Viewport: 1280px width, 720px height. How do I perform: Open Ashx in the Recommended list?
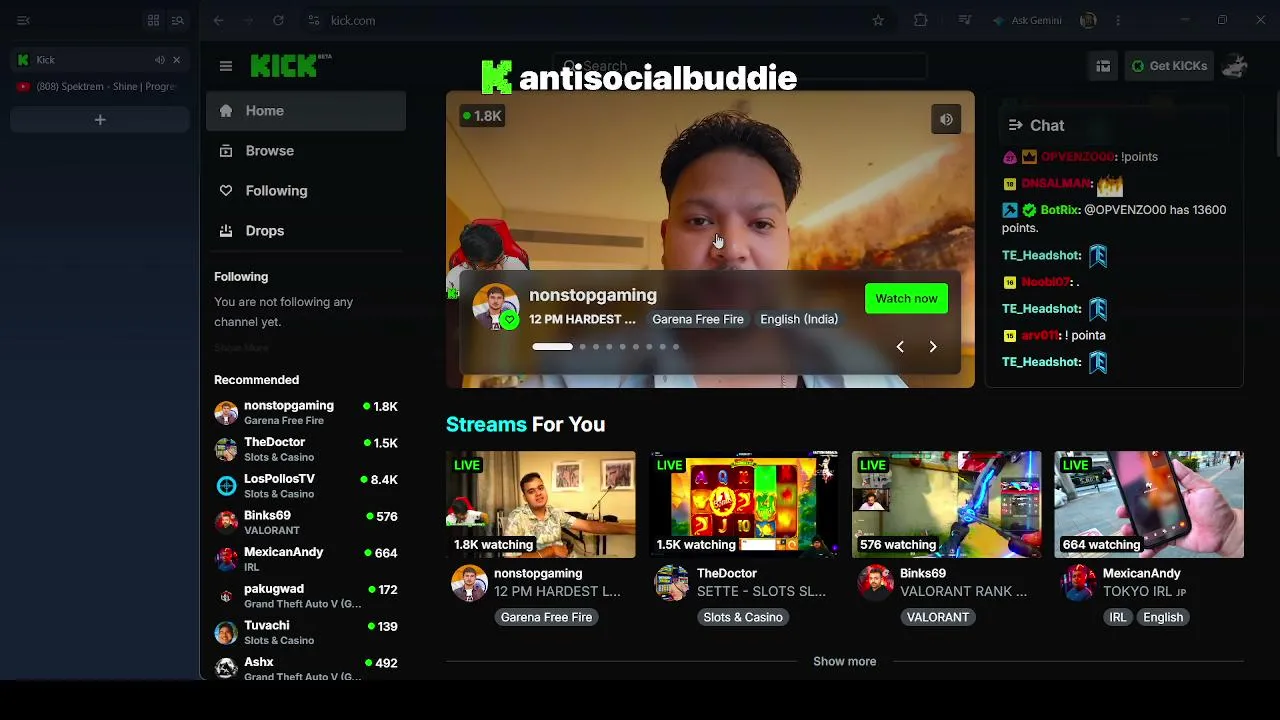(306, 668)
